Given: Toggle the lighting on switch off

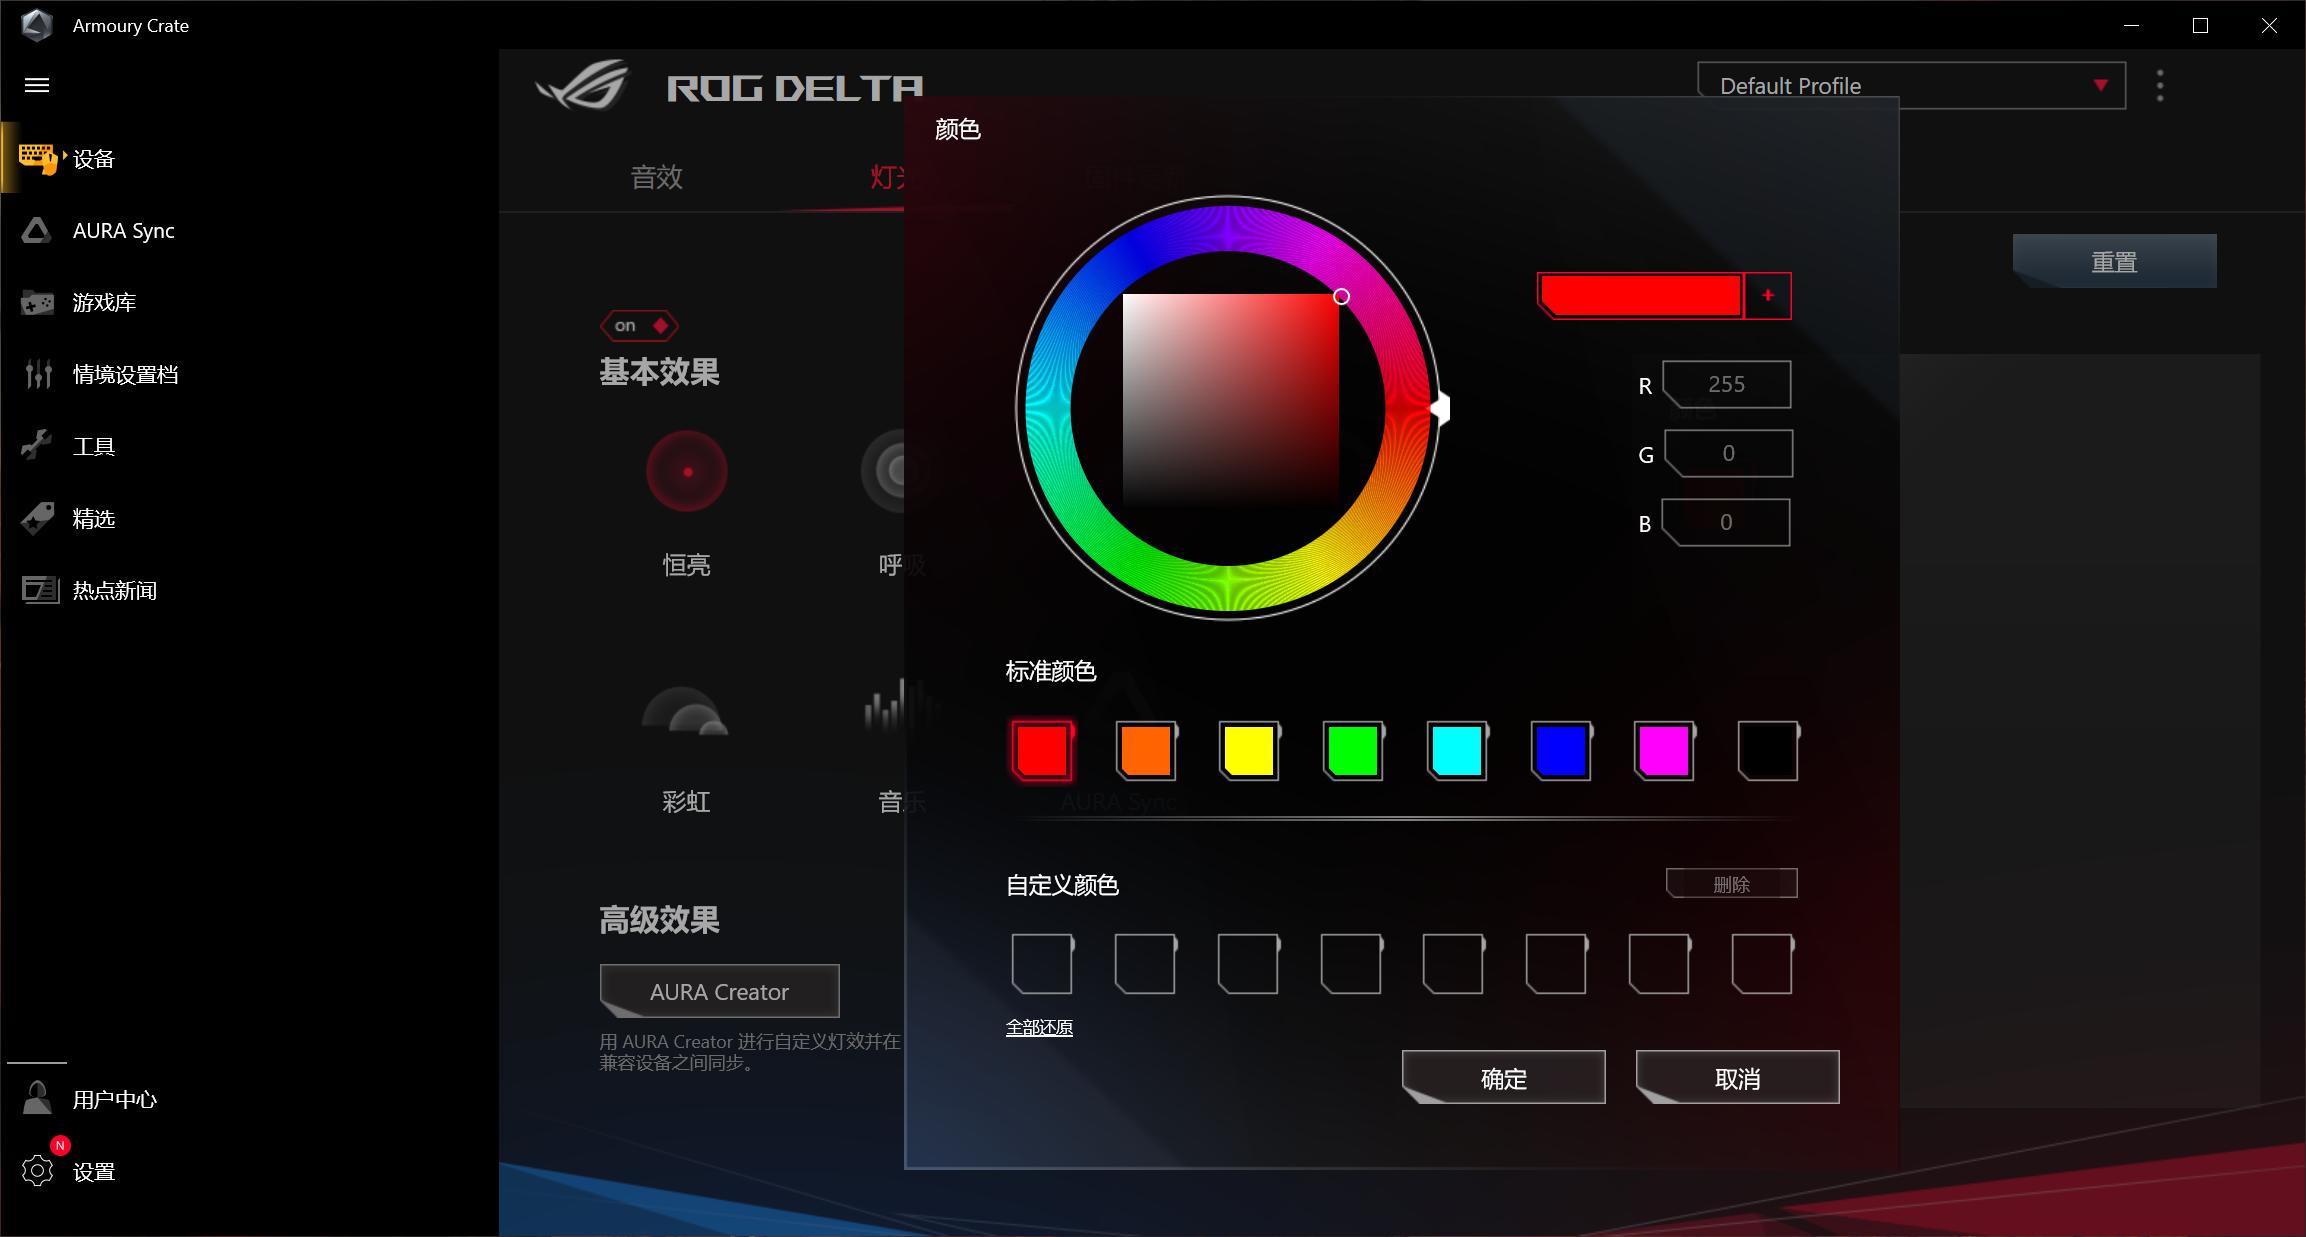Looking at the screenshot, I should tap(639, 326).
